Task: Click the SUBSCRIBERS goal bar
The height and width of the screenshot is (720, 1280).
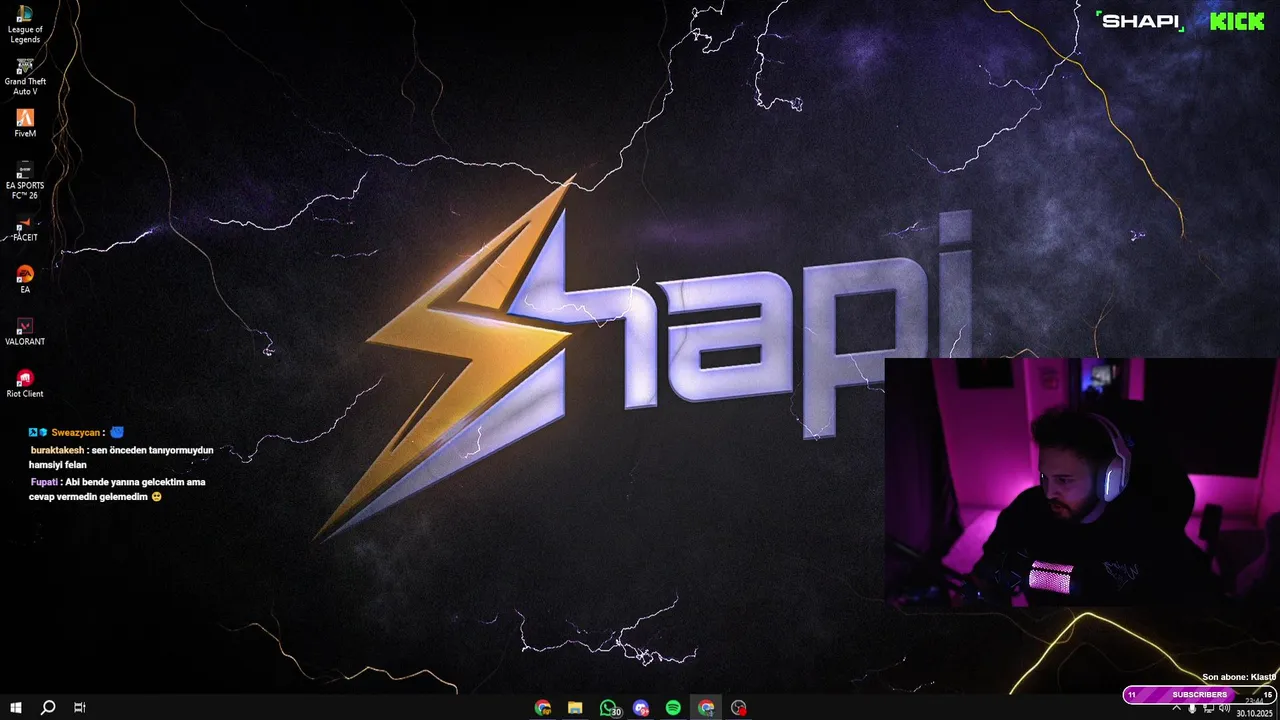Action: [x=1200, y=695]
